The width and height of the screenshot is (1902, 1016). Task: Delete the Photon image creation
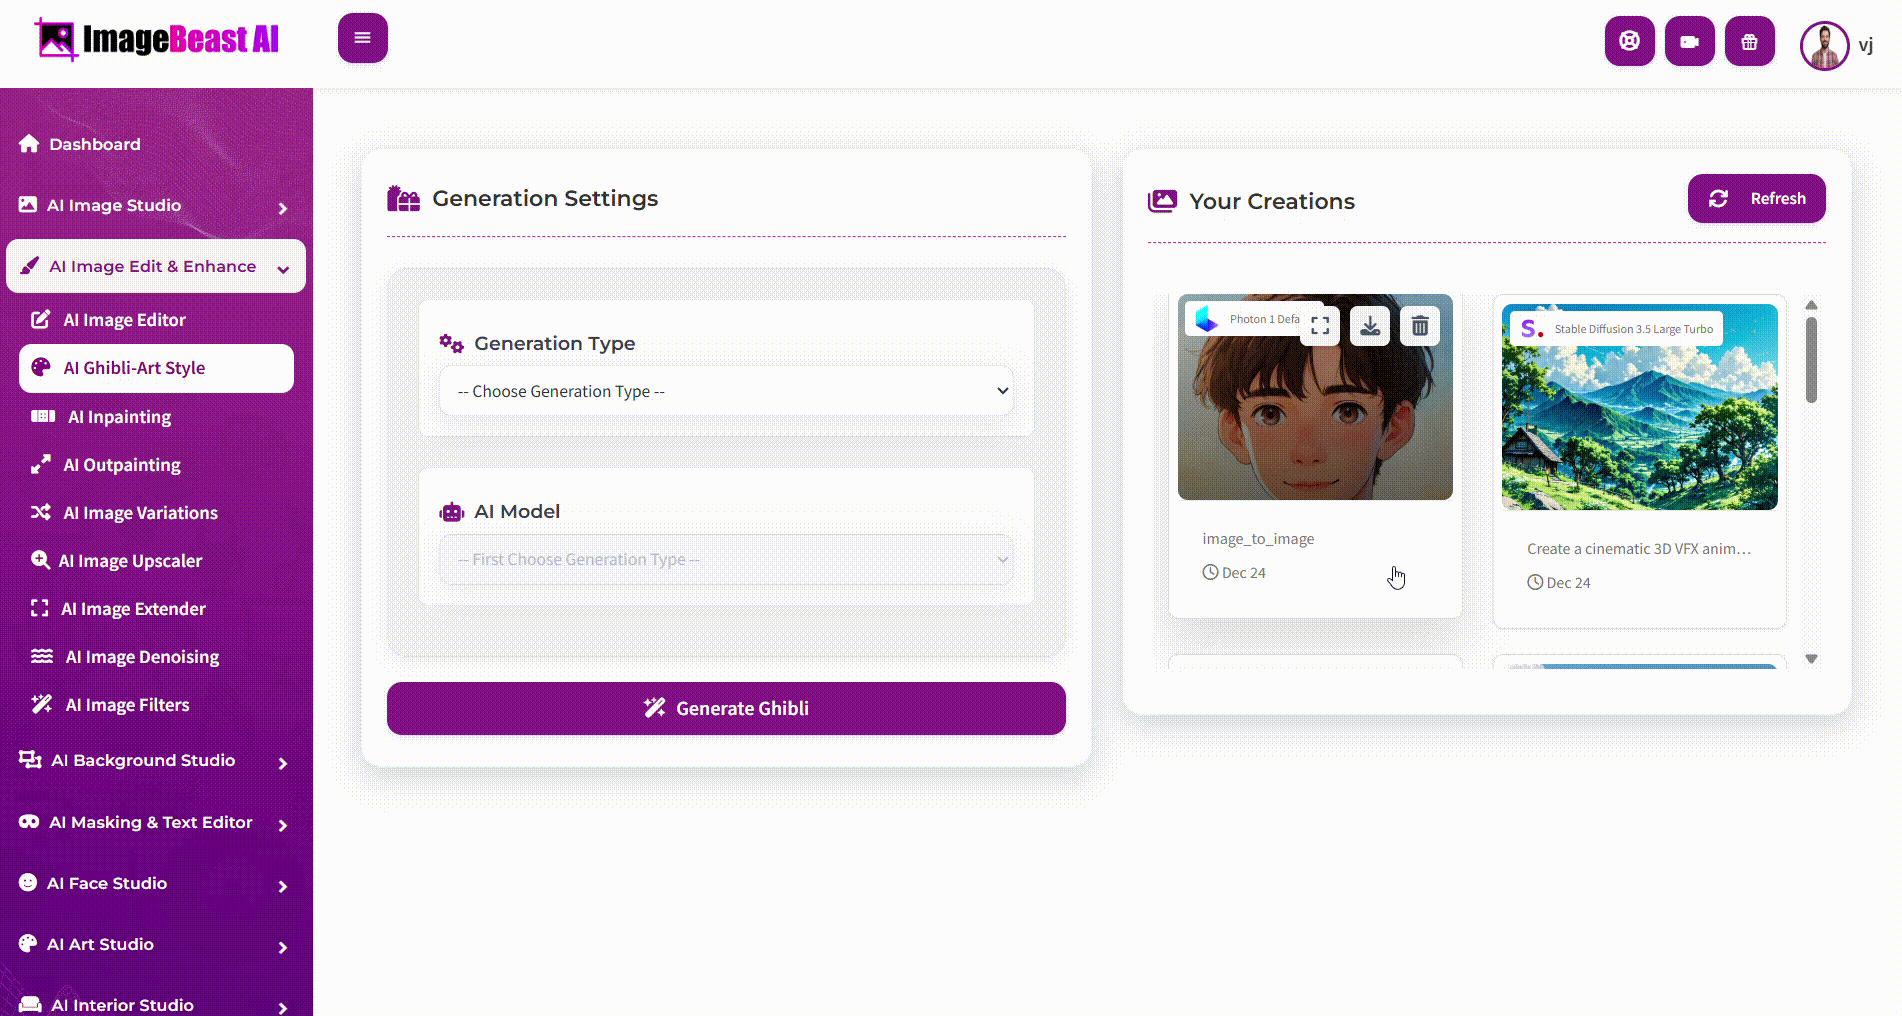click(x=1420, y=326)
